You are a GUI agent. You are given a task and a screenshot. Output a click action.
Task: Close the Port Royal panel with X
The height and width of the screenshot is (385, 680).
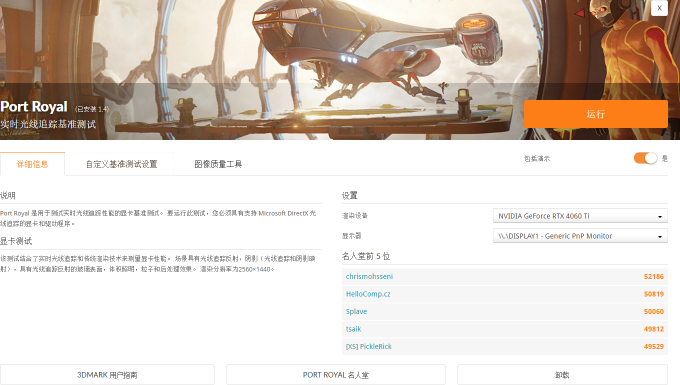click(x=659, y=8)
